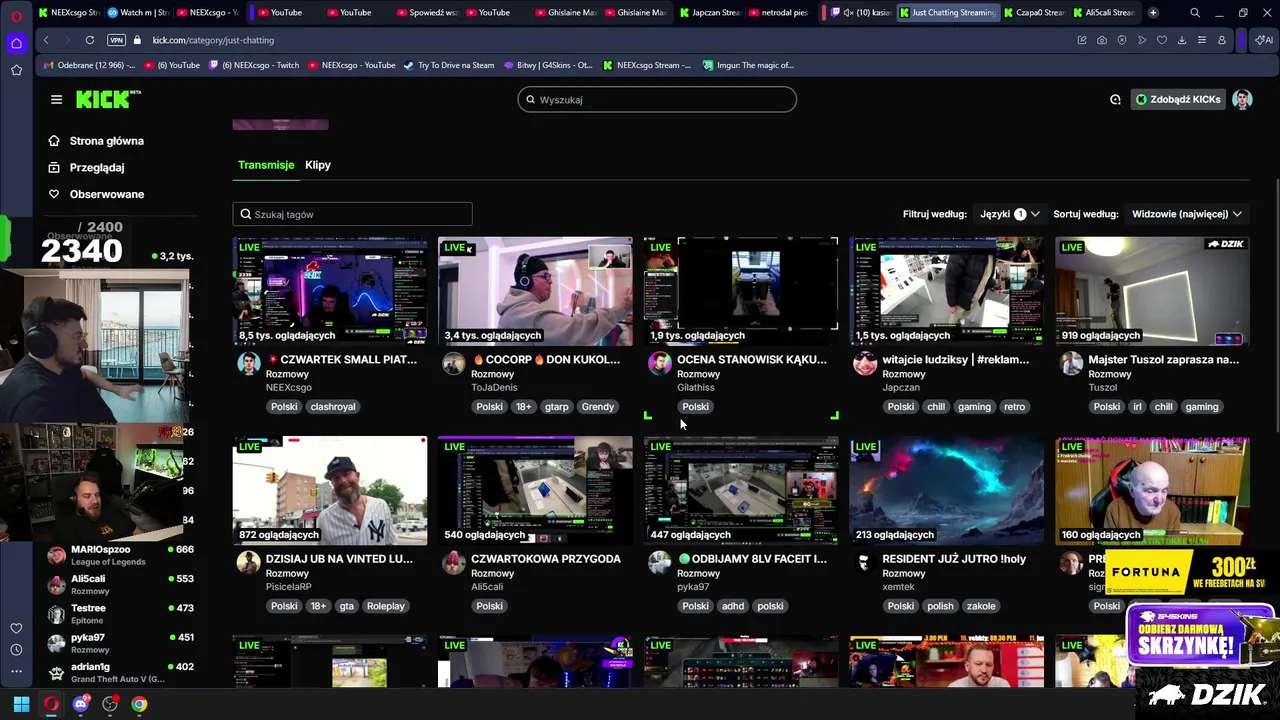This screenshot has height=720, width=1280.
Task: Open the Opera main menu
Action: pos(16,16)
